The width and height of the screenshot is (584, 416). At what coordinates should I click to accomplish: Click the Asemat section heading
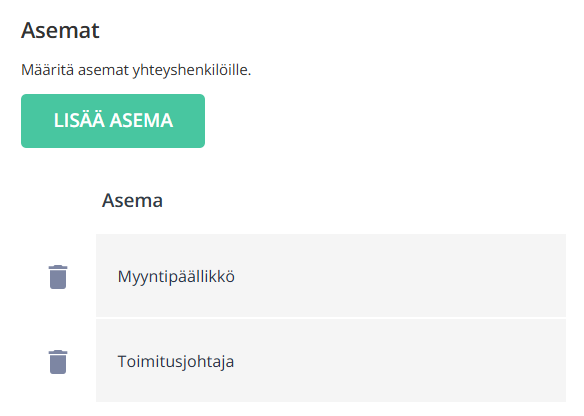point(60,30)
